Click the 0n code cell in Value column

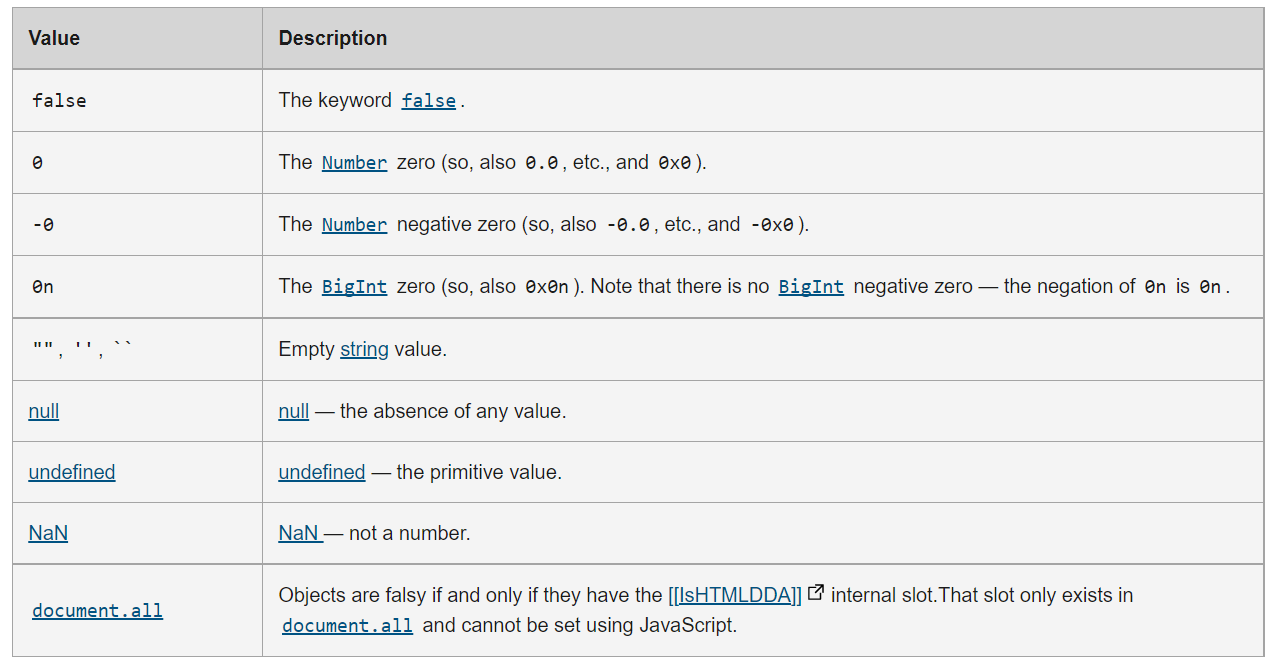click(x=43, y=287)
